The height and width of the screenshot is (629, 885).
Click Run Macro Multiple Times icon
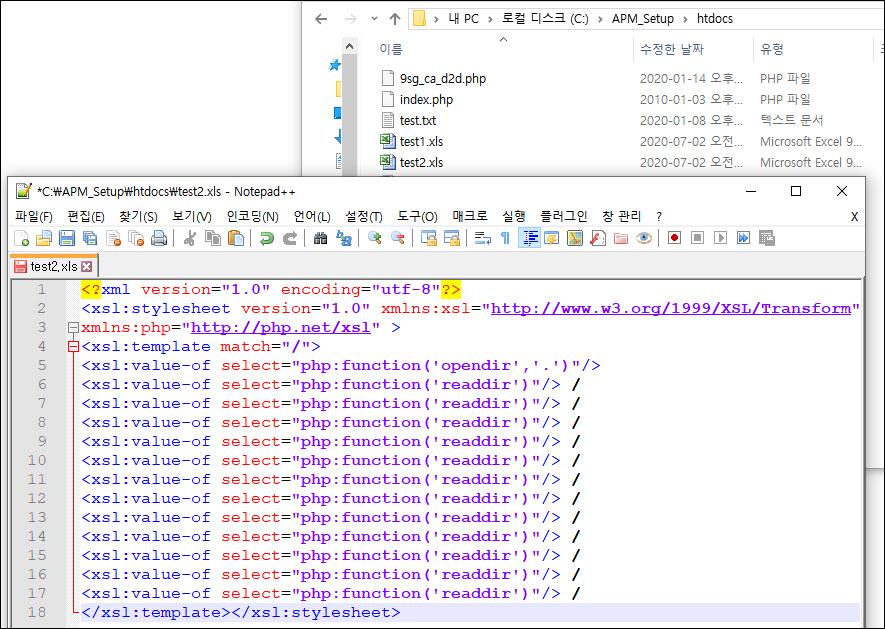click(743, 238)
